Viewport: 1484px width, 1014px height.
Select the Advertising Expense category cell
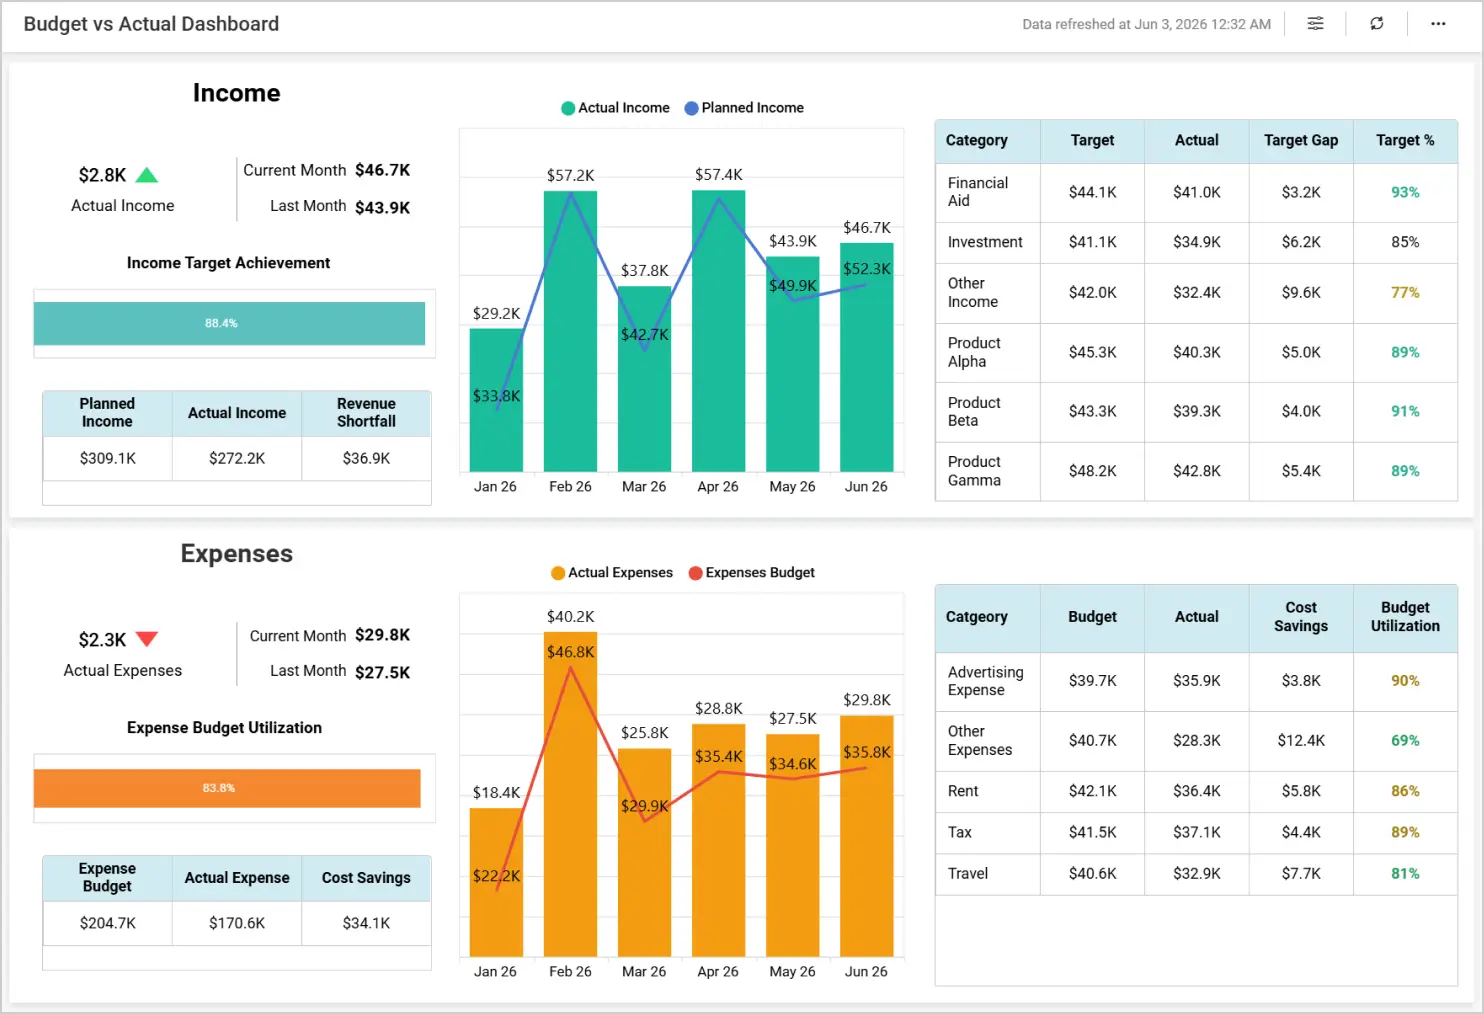coord(987,681)
